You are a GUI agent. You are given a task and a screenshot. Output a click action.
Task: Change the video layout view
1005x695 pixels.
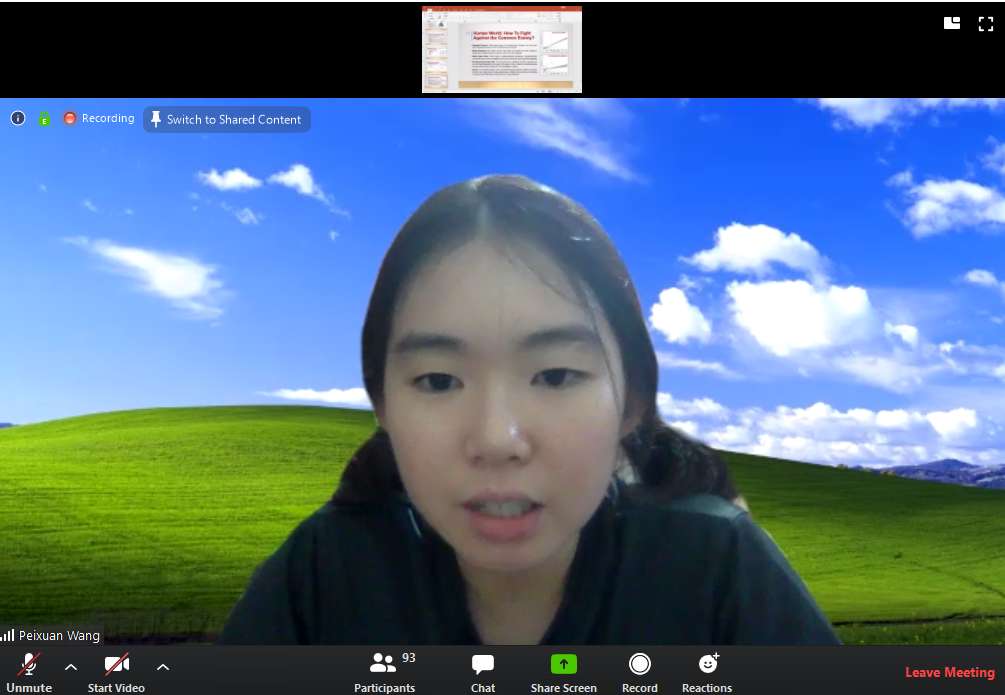pos(952,24)
